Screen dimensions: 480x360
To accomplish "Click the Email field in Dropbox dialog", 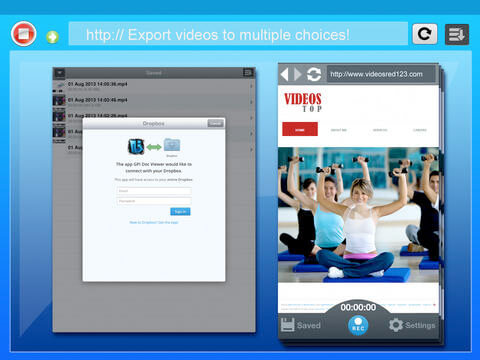I will [x=154, y=191].
